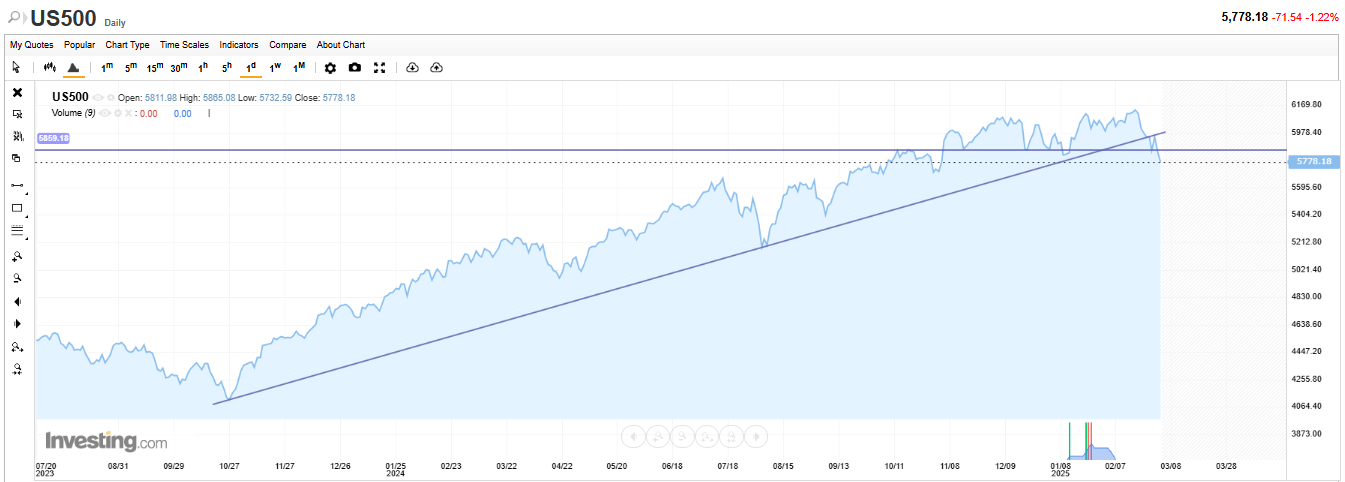Open the Indicators dropdown
This screenshot has width=1345, height=482.
pyautogui.click(x=239, y=45)
